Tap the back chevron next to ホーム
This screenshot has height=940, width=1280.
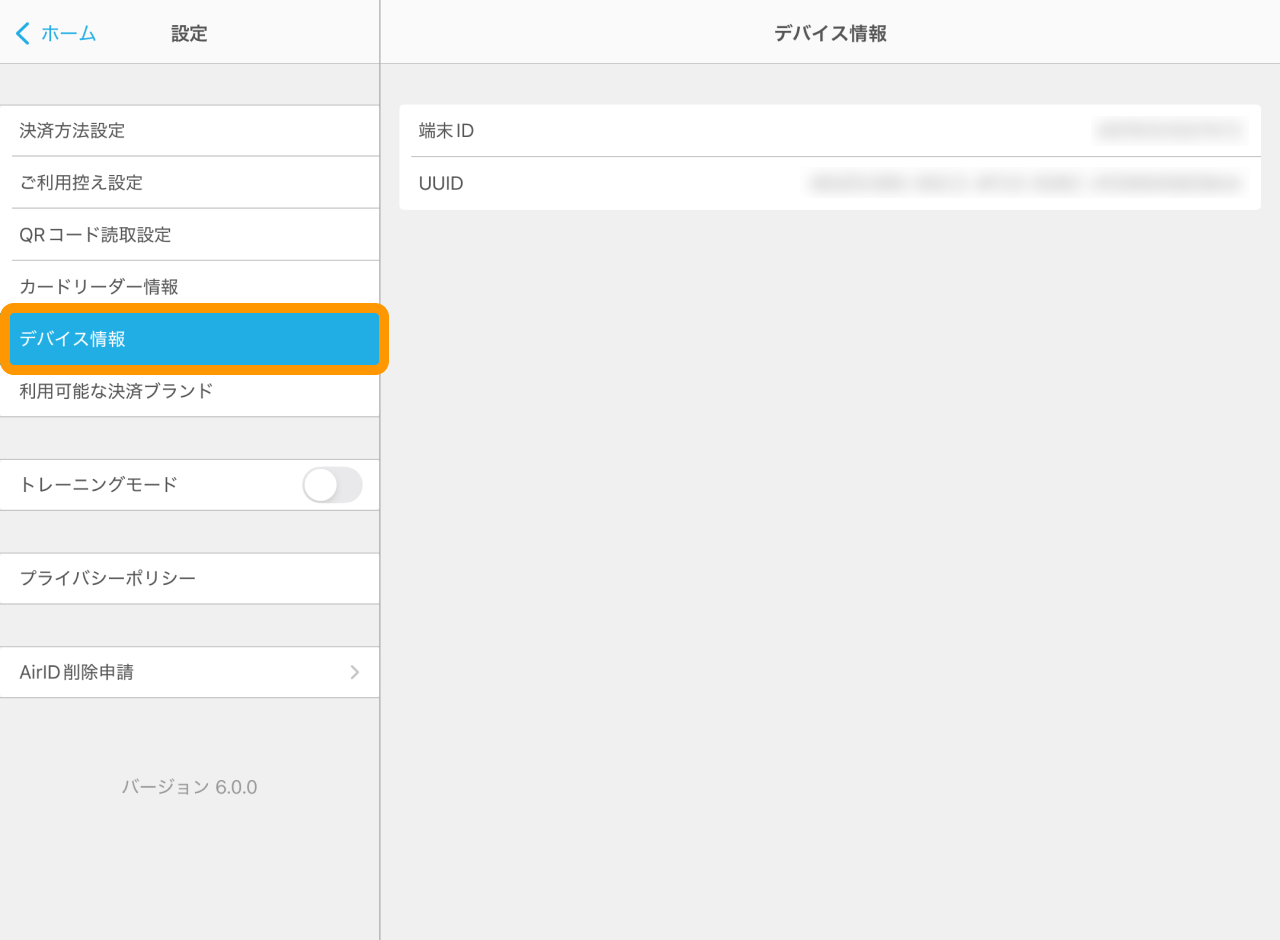pos(22,32)
